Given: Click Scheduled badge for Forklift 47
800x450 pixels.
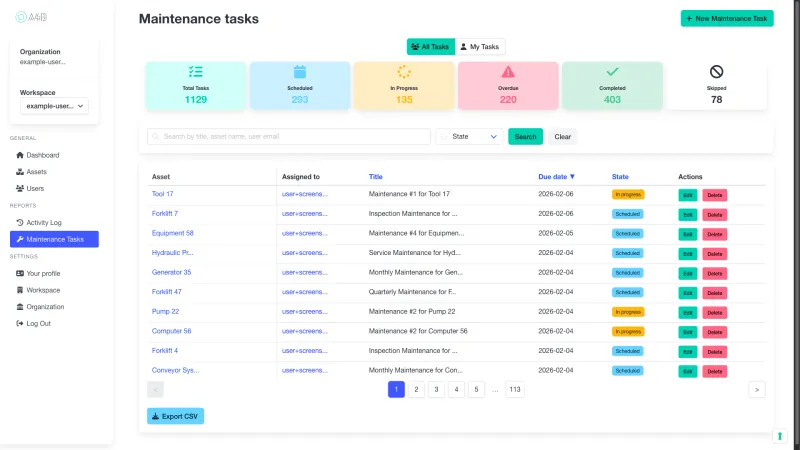Looking at the screenshot, I should [627, 292].
